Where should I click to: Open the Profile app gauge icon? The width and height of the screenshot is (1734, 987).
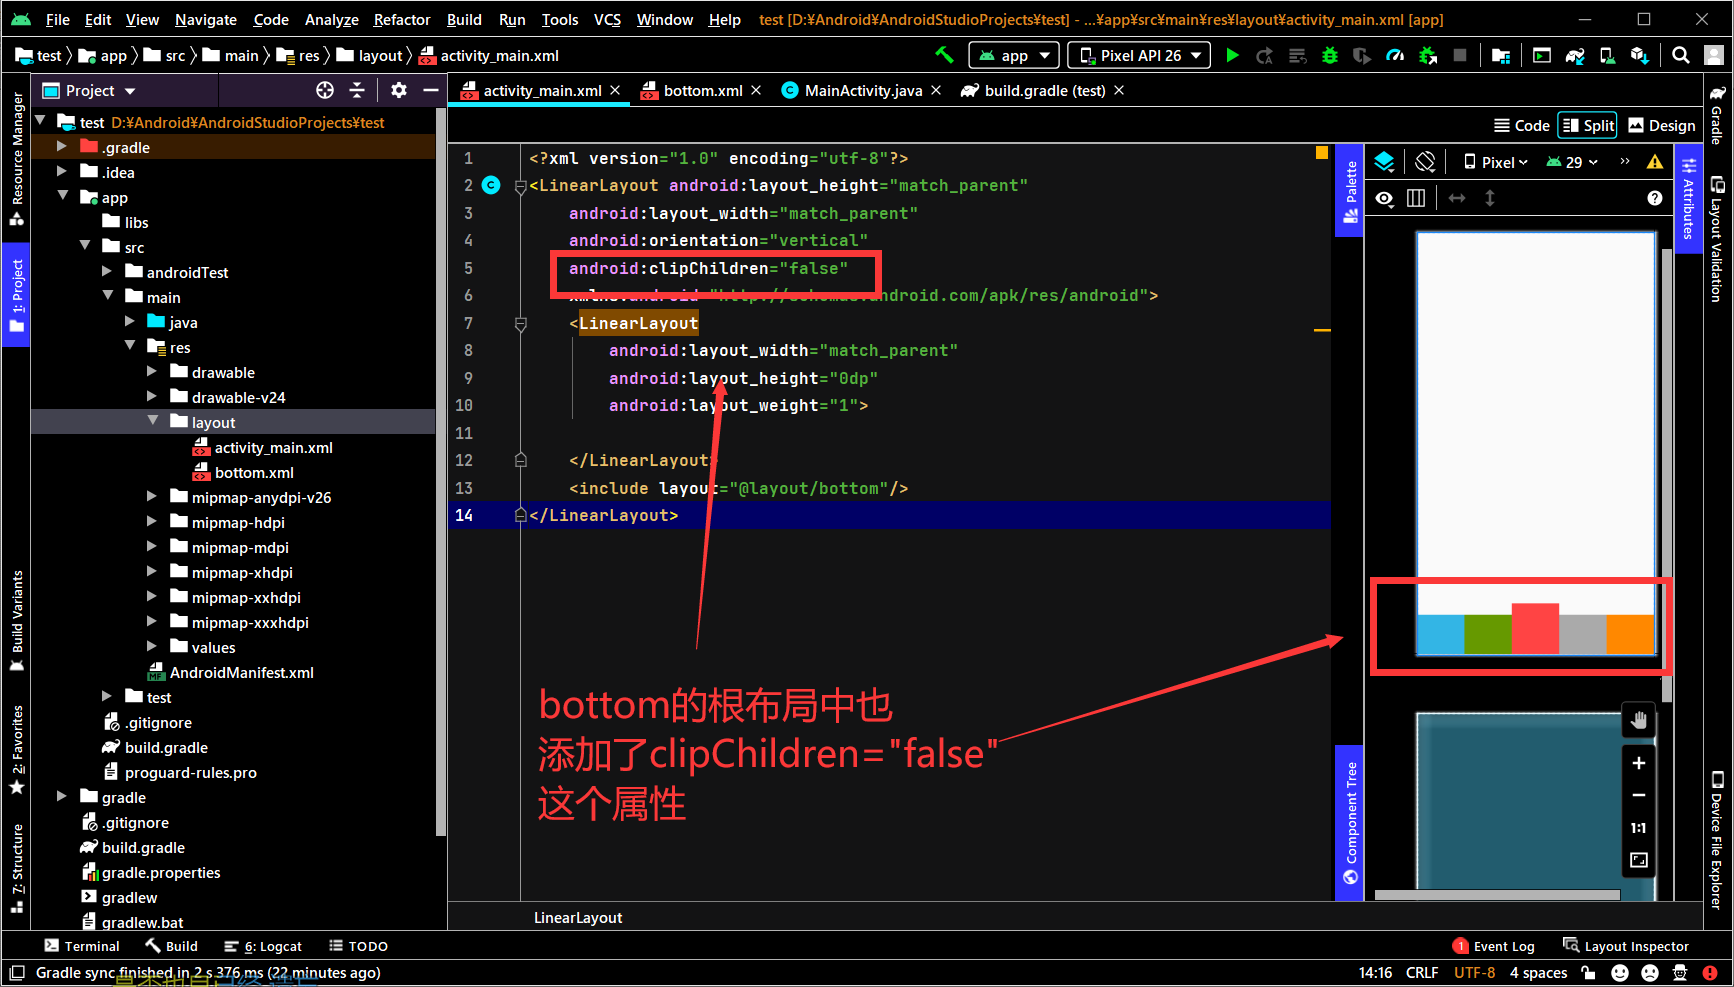coord(1394,55)
